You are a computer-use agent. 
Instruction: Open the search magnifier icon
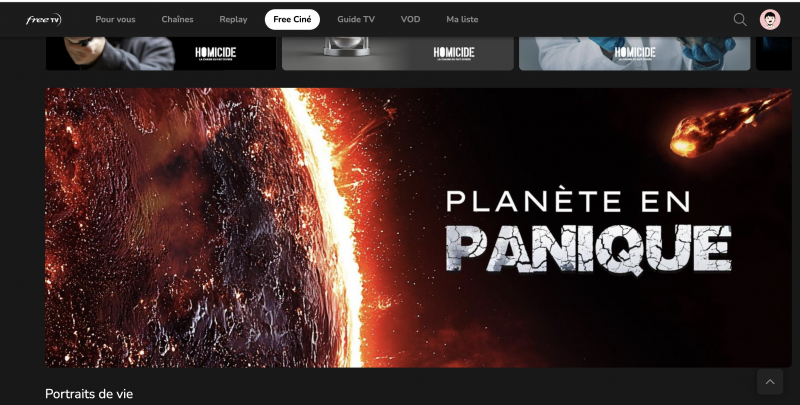click(740, 19)
